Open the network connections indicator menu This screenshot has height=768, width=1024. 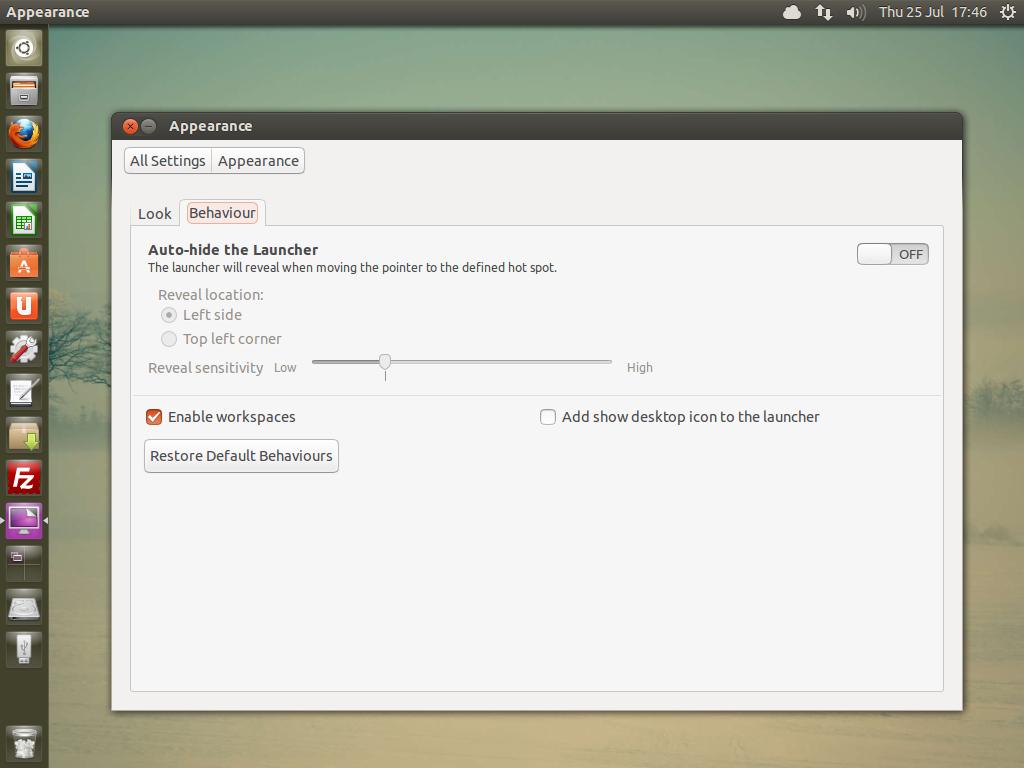tap(823, 12)
